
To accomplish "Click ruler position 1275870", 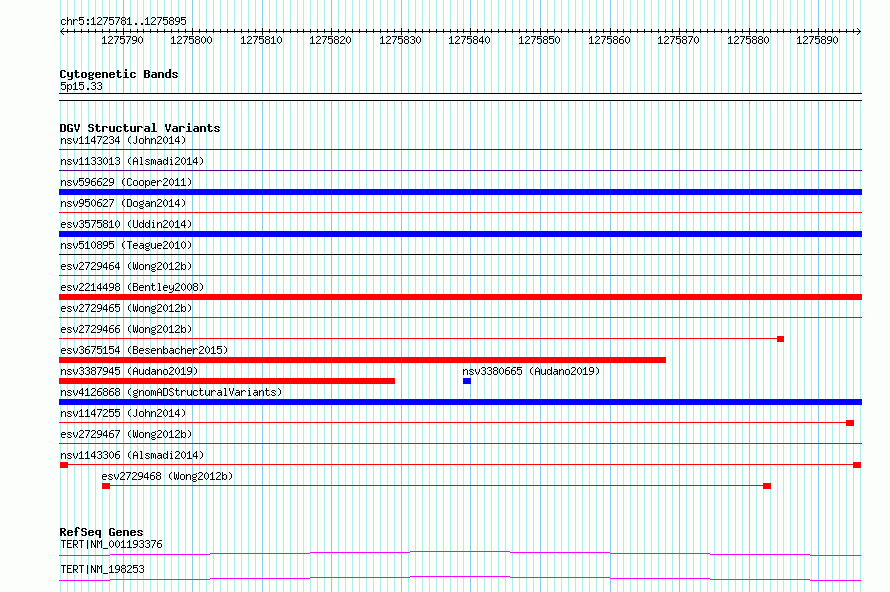I will click(679, 40).
